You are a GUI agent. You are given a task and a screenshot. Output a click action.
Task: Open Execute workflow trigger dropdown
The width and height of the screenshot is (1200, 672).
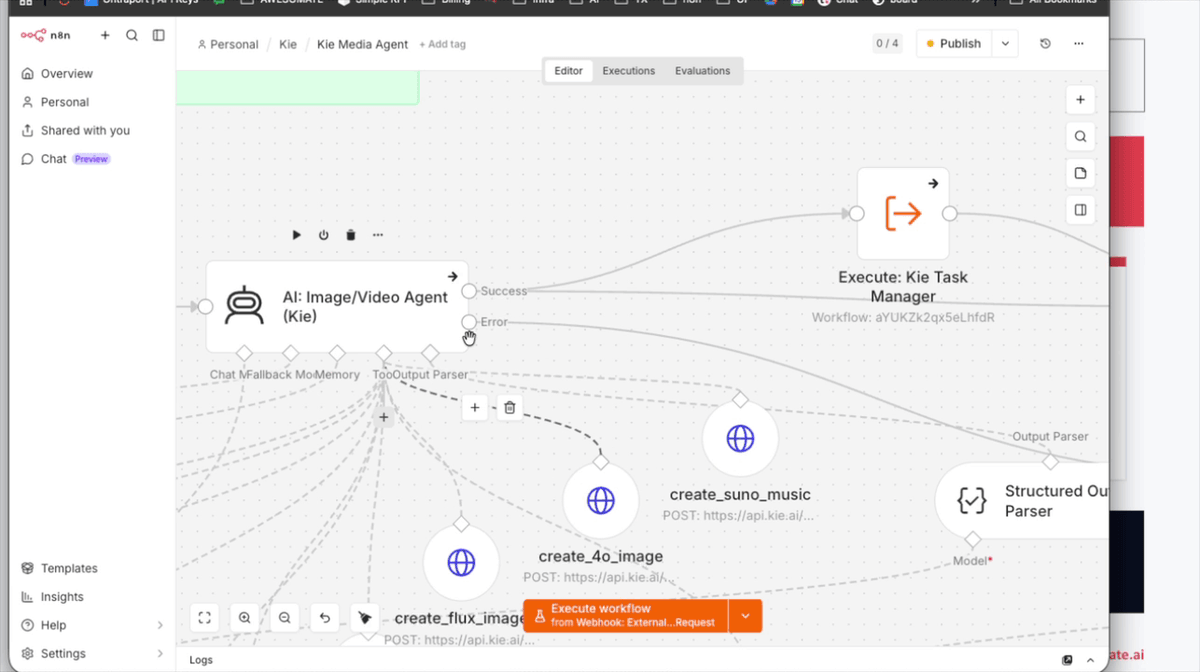745,615
